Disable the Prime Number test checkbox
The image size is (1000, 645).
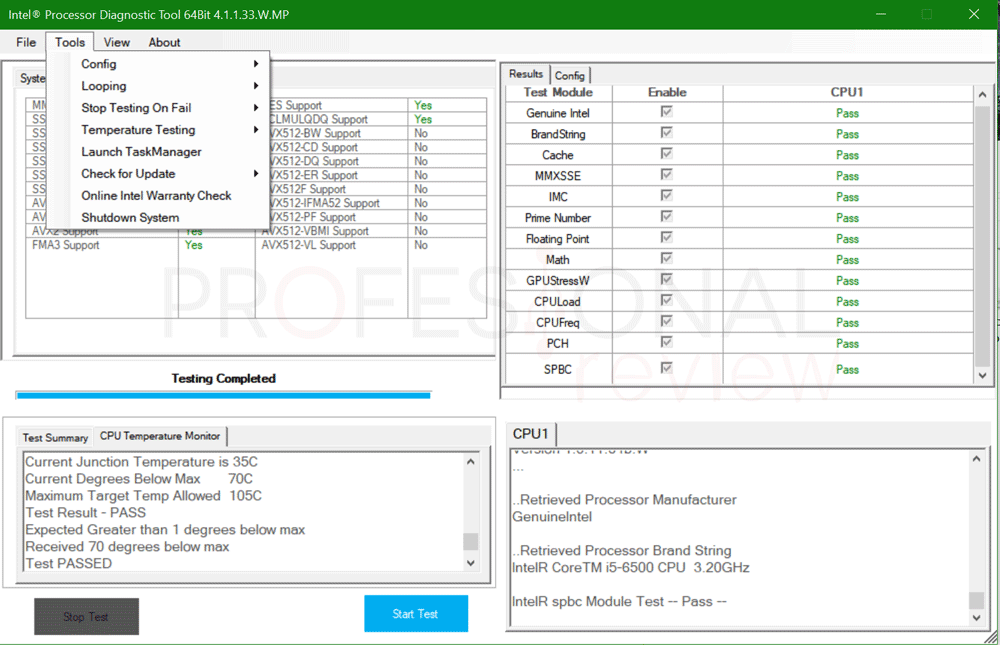[666, 217]
